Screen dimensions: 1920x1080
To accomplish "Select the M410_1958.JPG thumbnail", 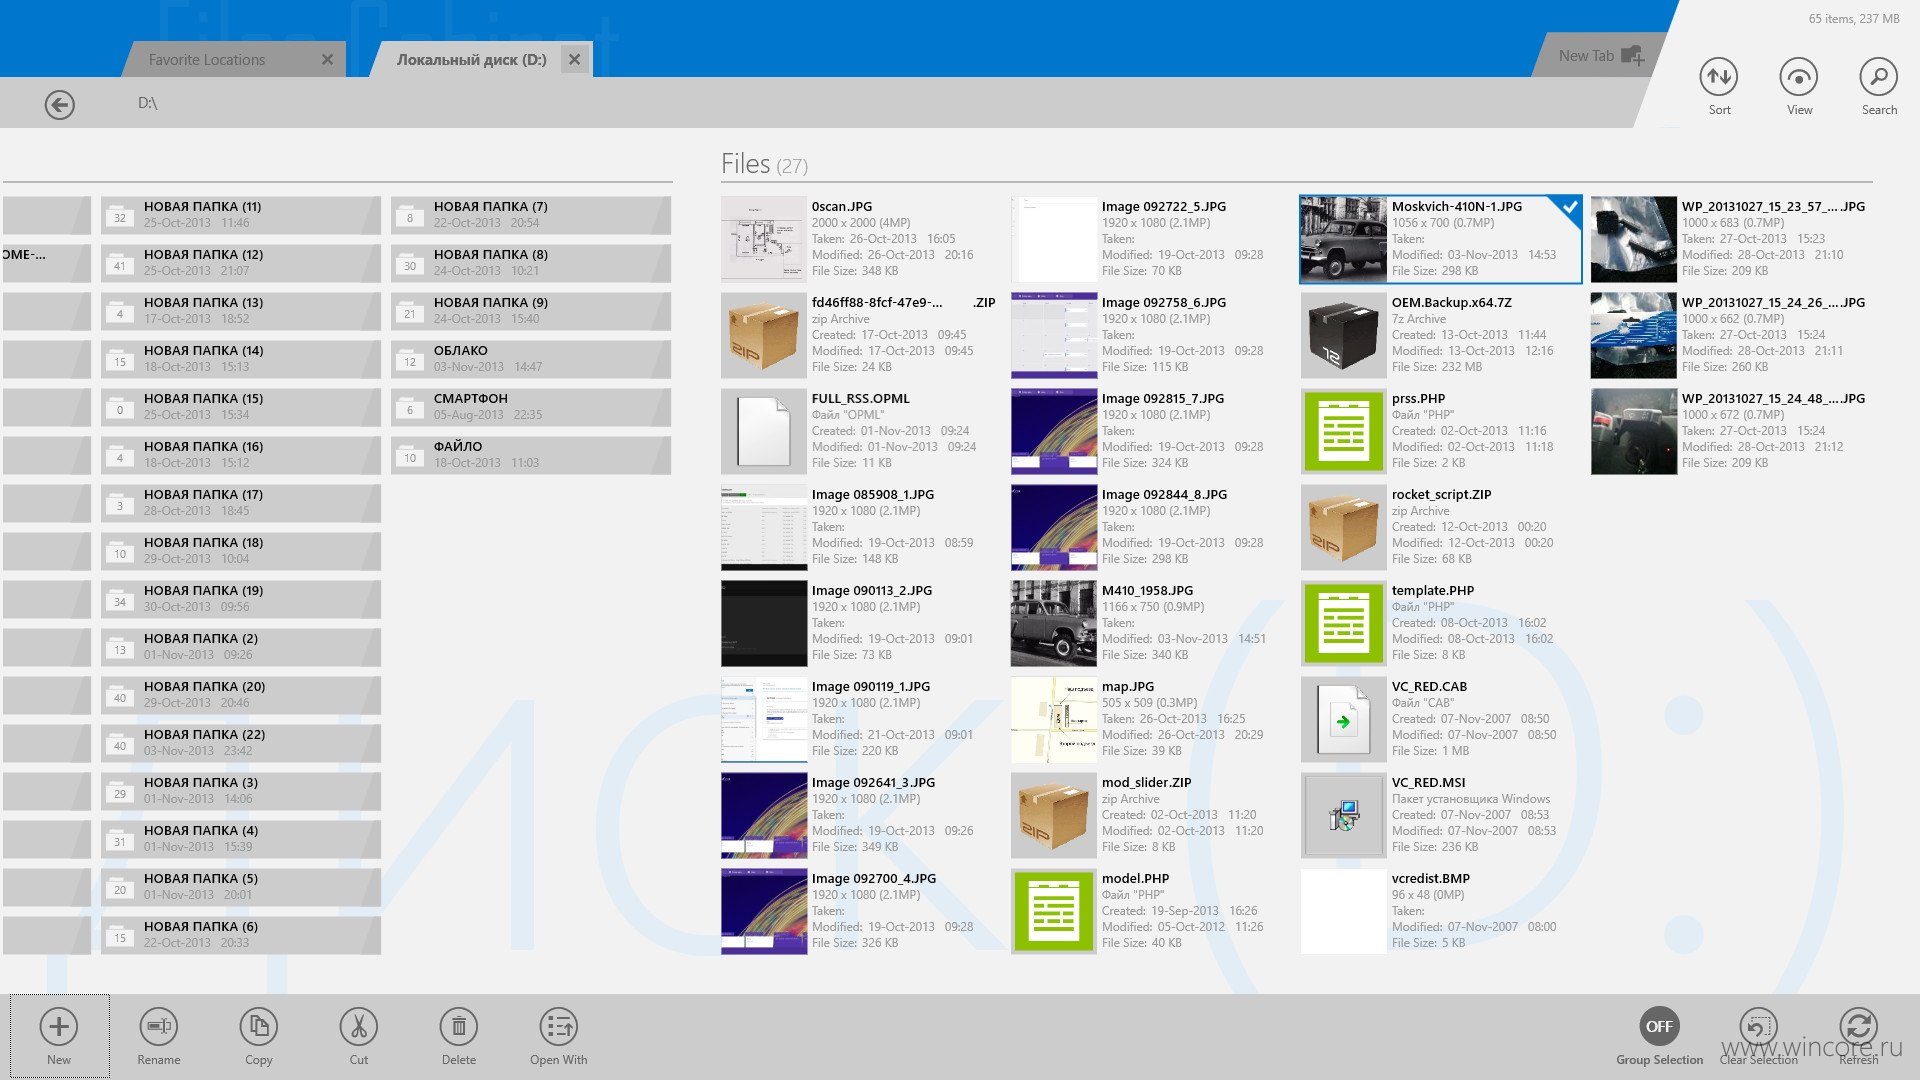I will pos(1054,623).
